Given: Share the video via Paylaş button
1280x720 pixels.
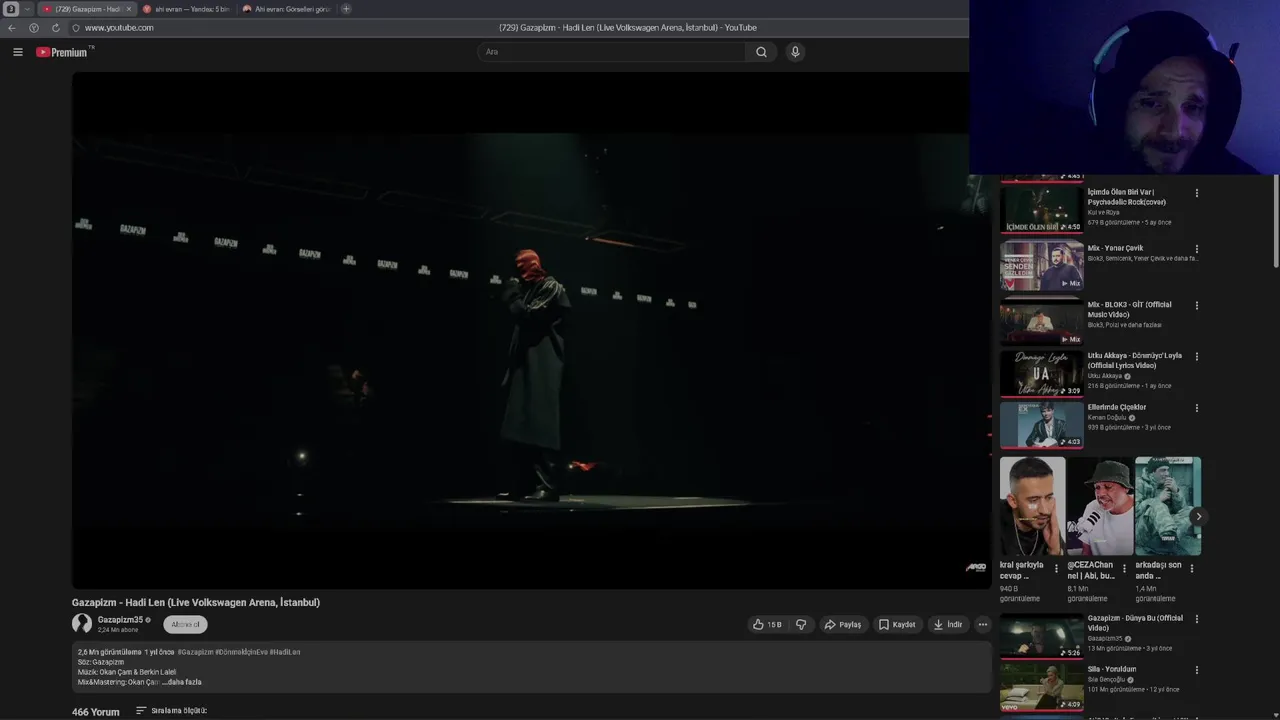Looking at the screenshot, I should (x=842, y=624).
